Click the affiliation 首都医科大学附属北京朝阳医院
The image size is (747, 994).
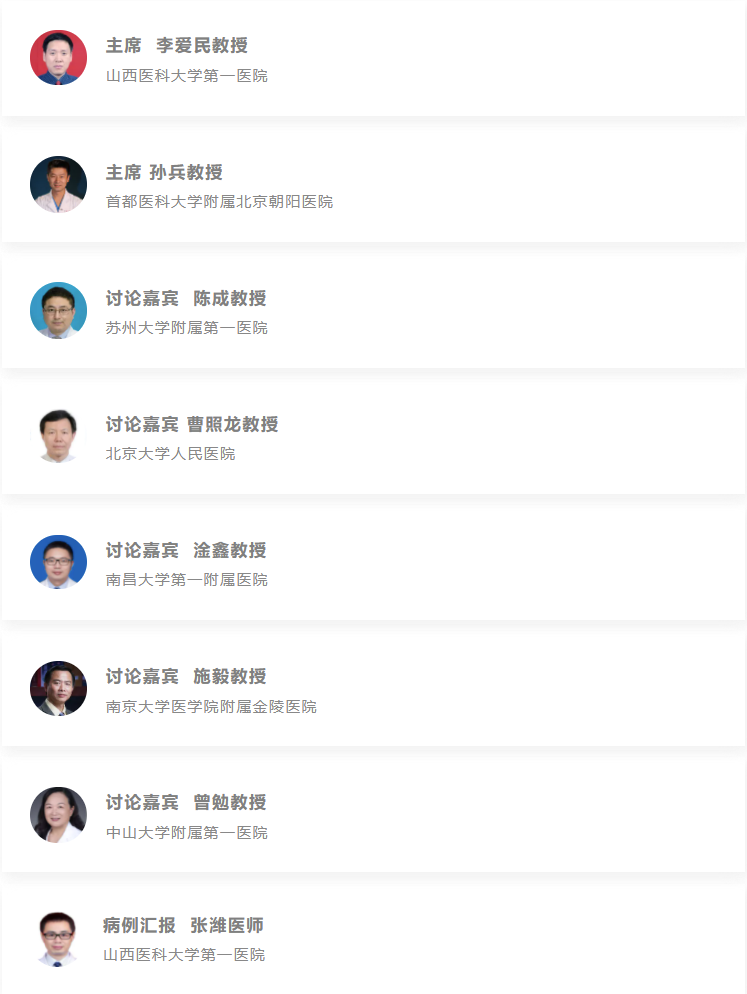pos(219,202)
